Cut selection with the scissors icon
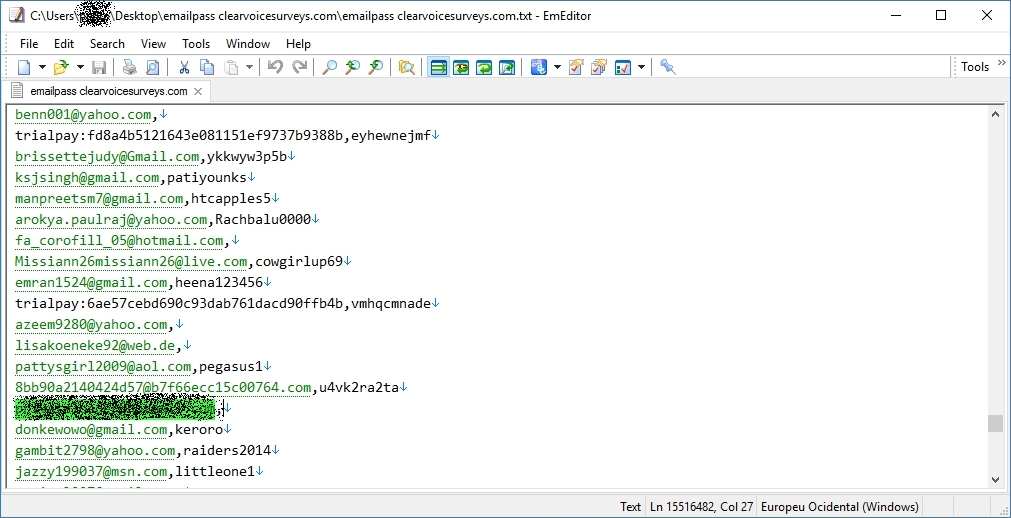 point(184,67)
